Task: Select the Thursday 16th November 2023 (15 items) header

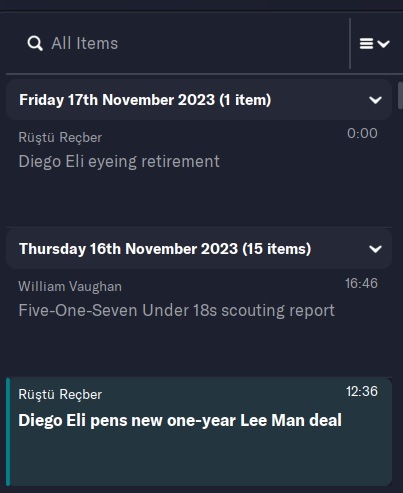Action: click(199, 249)
